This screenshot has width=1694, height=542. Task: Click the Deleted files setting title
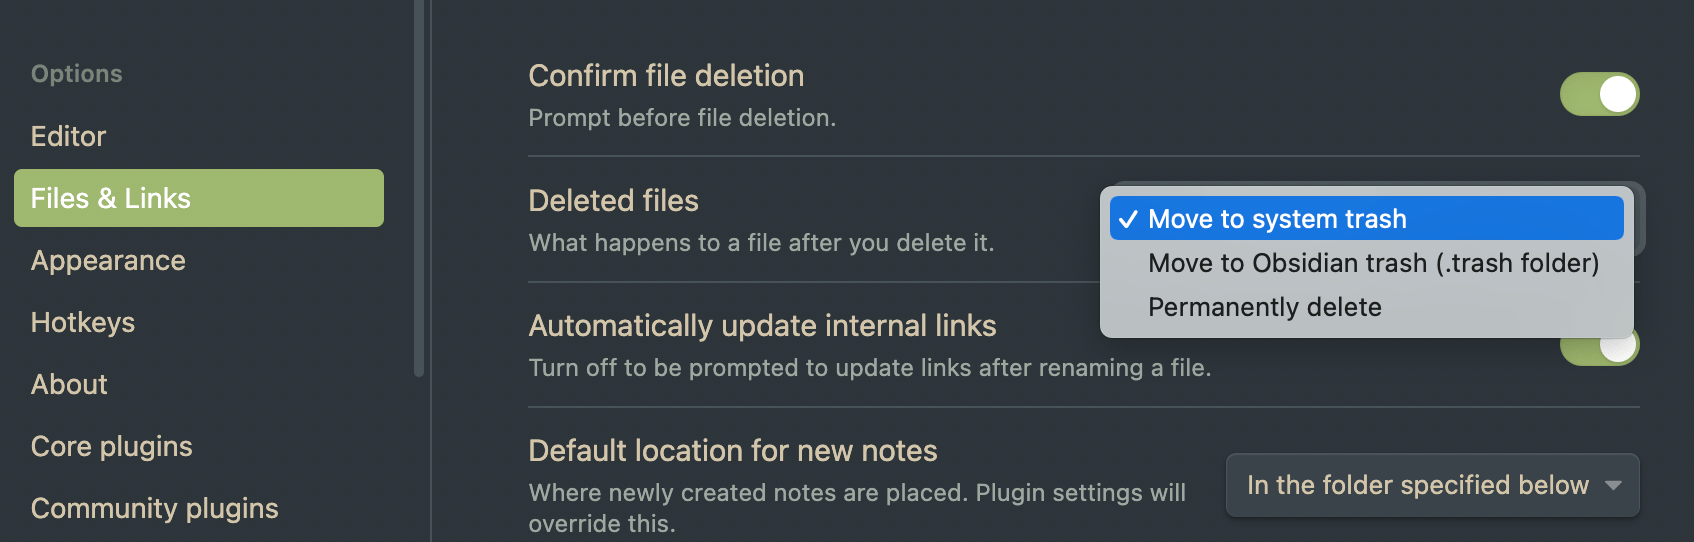click(613, 201)
